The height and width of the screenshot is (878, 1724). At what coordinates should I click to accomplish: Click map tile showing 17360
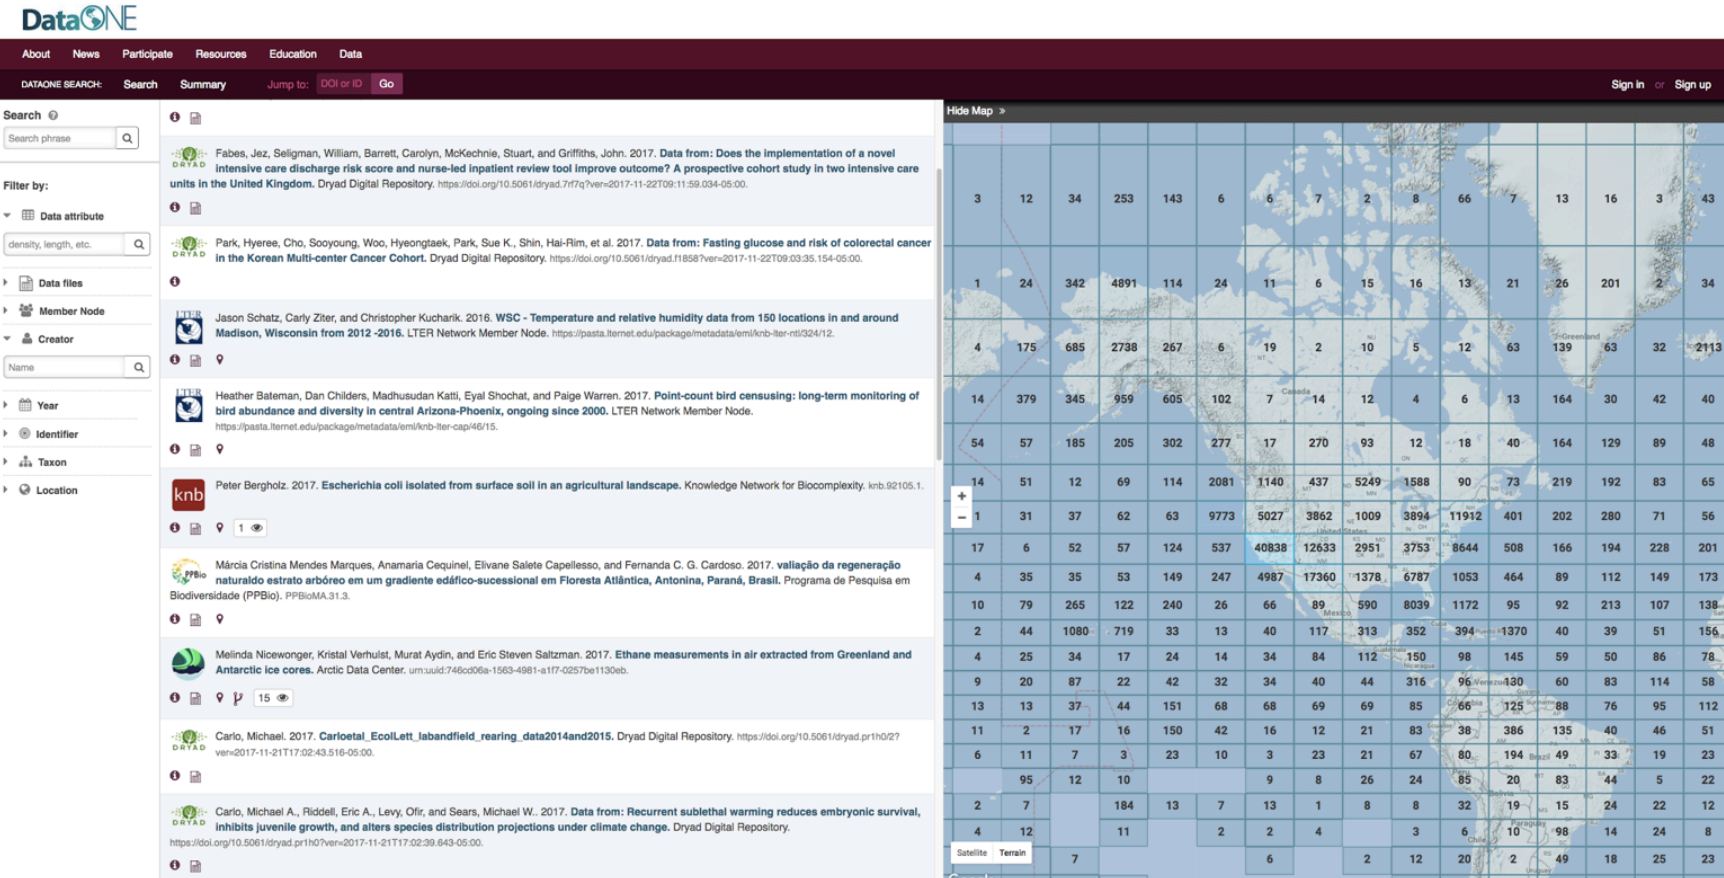coord(1318,577)
